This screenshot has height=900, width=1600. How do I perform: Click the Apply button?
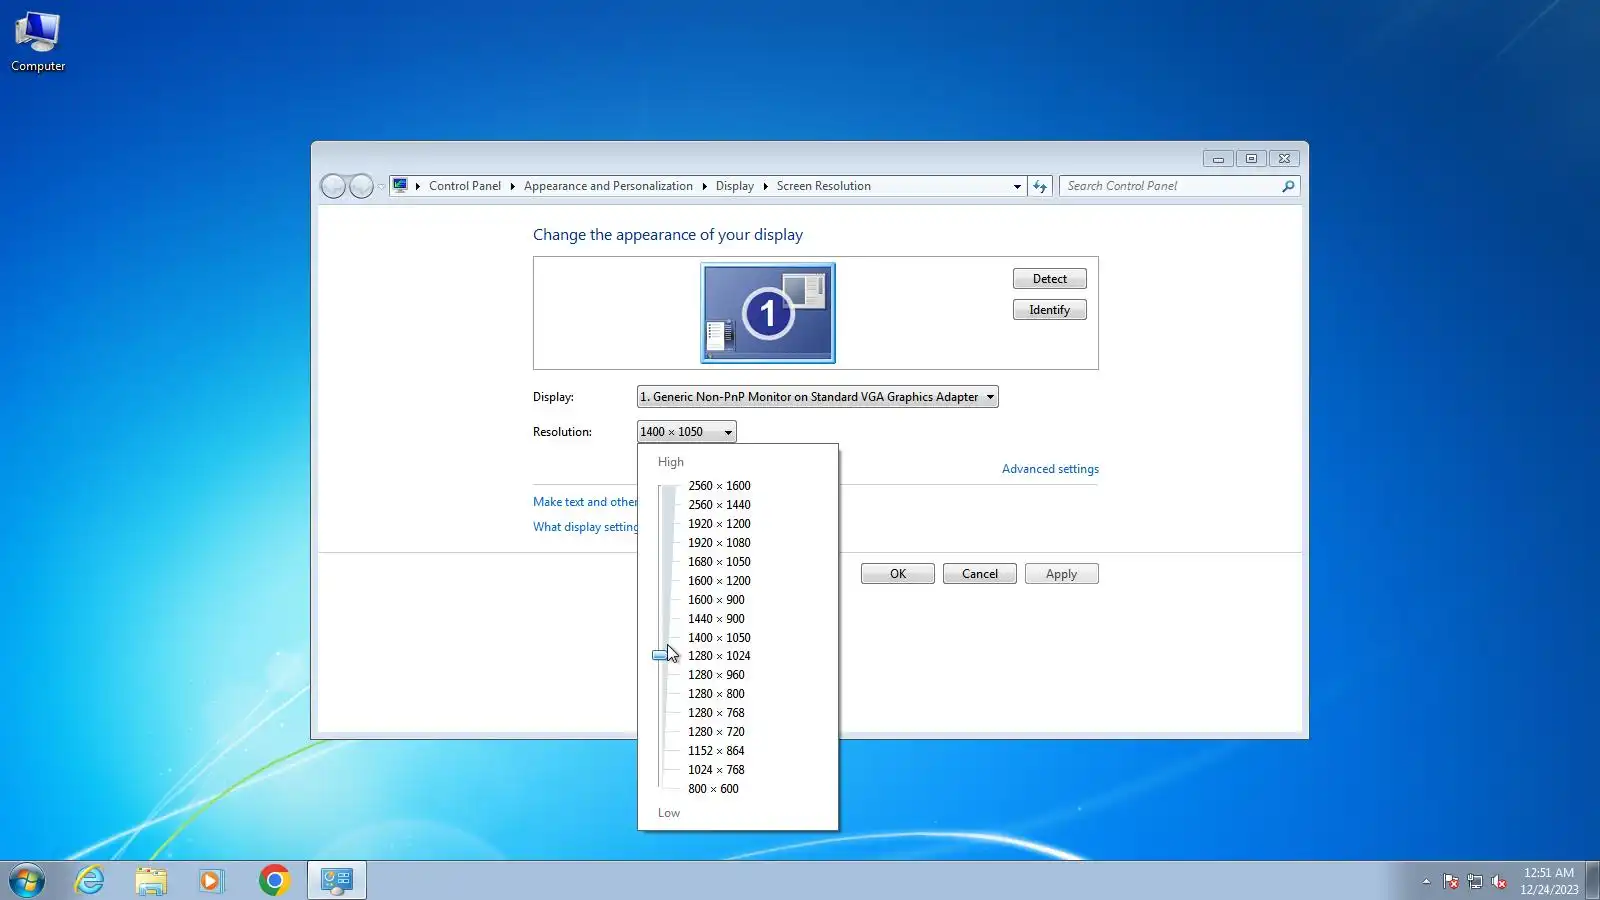tap(1062, 574)
